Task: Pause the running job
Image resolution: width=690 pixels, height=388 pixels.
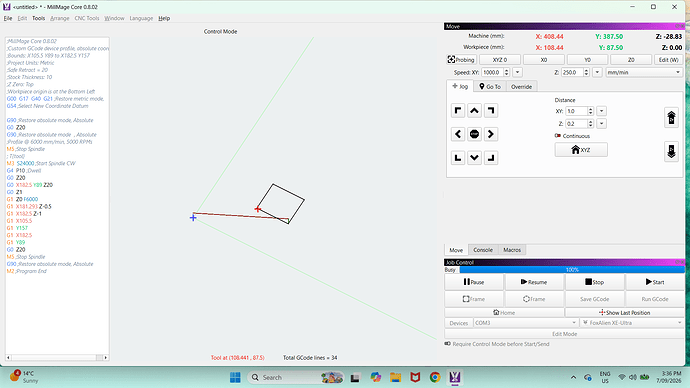Action: (474, 282)
